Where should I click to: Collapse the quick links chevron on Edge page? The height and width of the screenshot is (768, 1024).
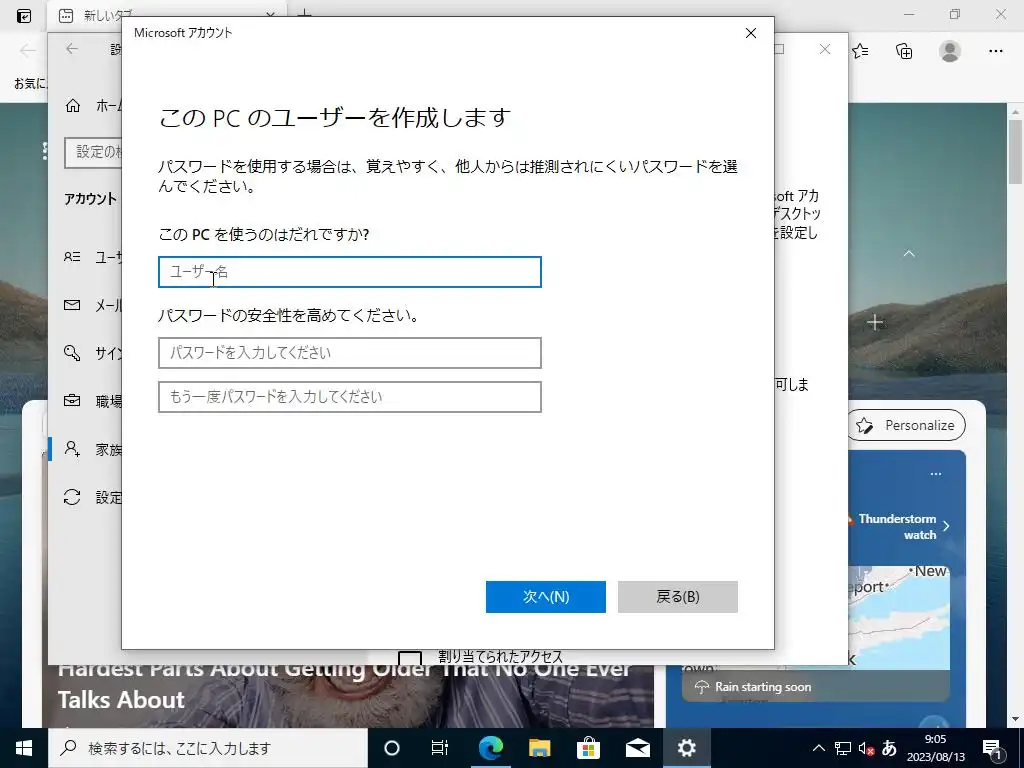[x=908, y=253]
